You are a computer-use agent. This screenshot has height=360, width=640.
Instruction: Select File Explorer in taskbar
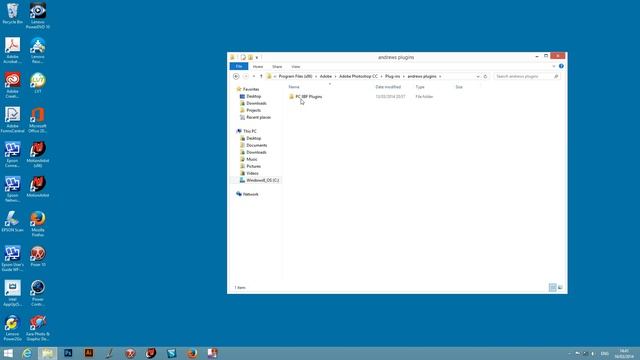47,353
